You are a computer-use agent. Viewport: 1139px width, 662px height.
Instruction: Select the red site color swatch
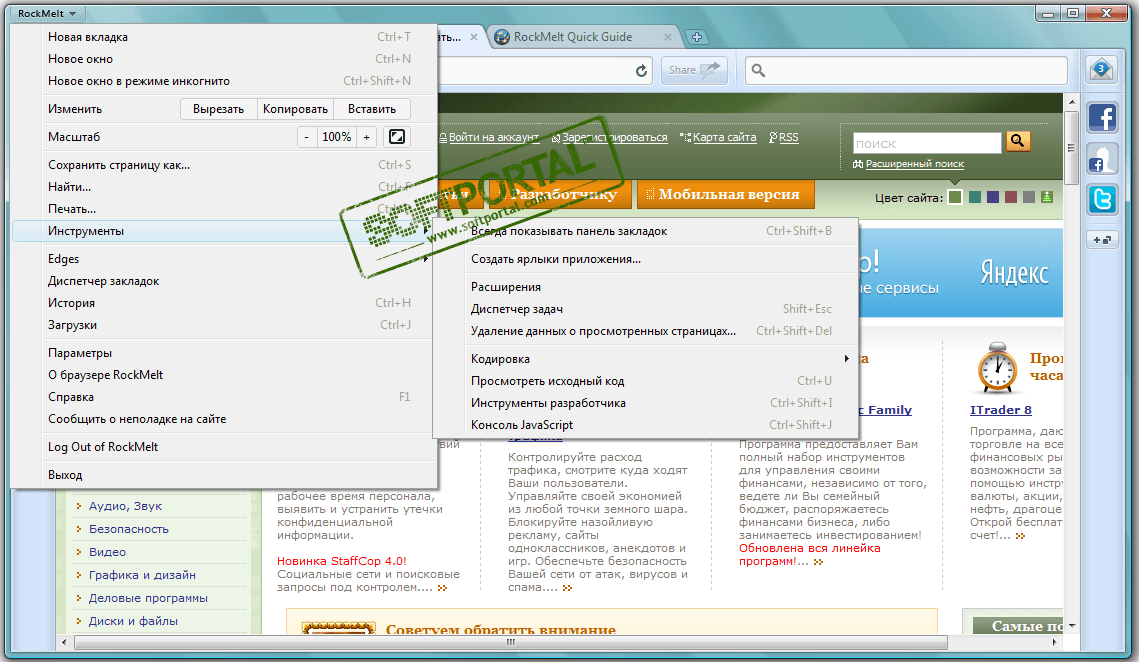pyautogui.click(x=1010, y=197)
